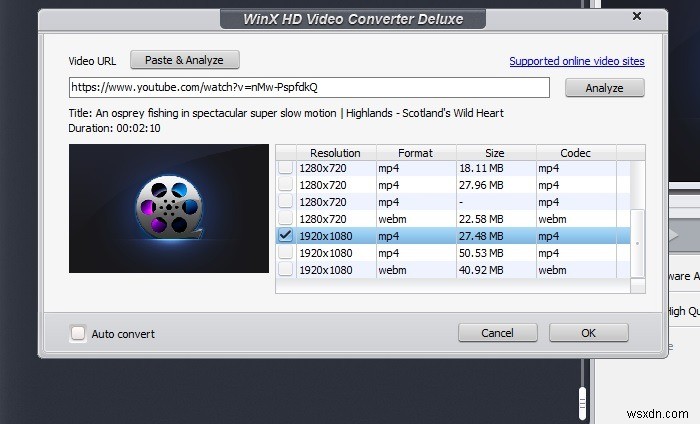Close the WinX HD Video Converter dialog
The width and height of the screenshot is (700, 424).
[x=637, y=17]
